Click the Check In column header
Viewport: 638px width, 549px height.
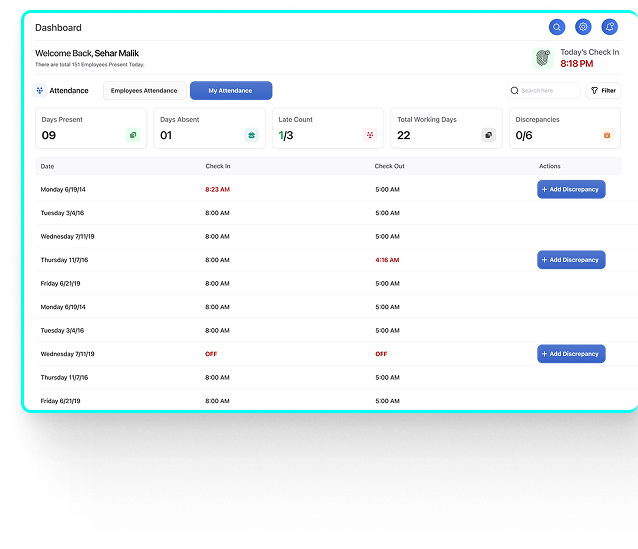(217, 166)
